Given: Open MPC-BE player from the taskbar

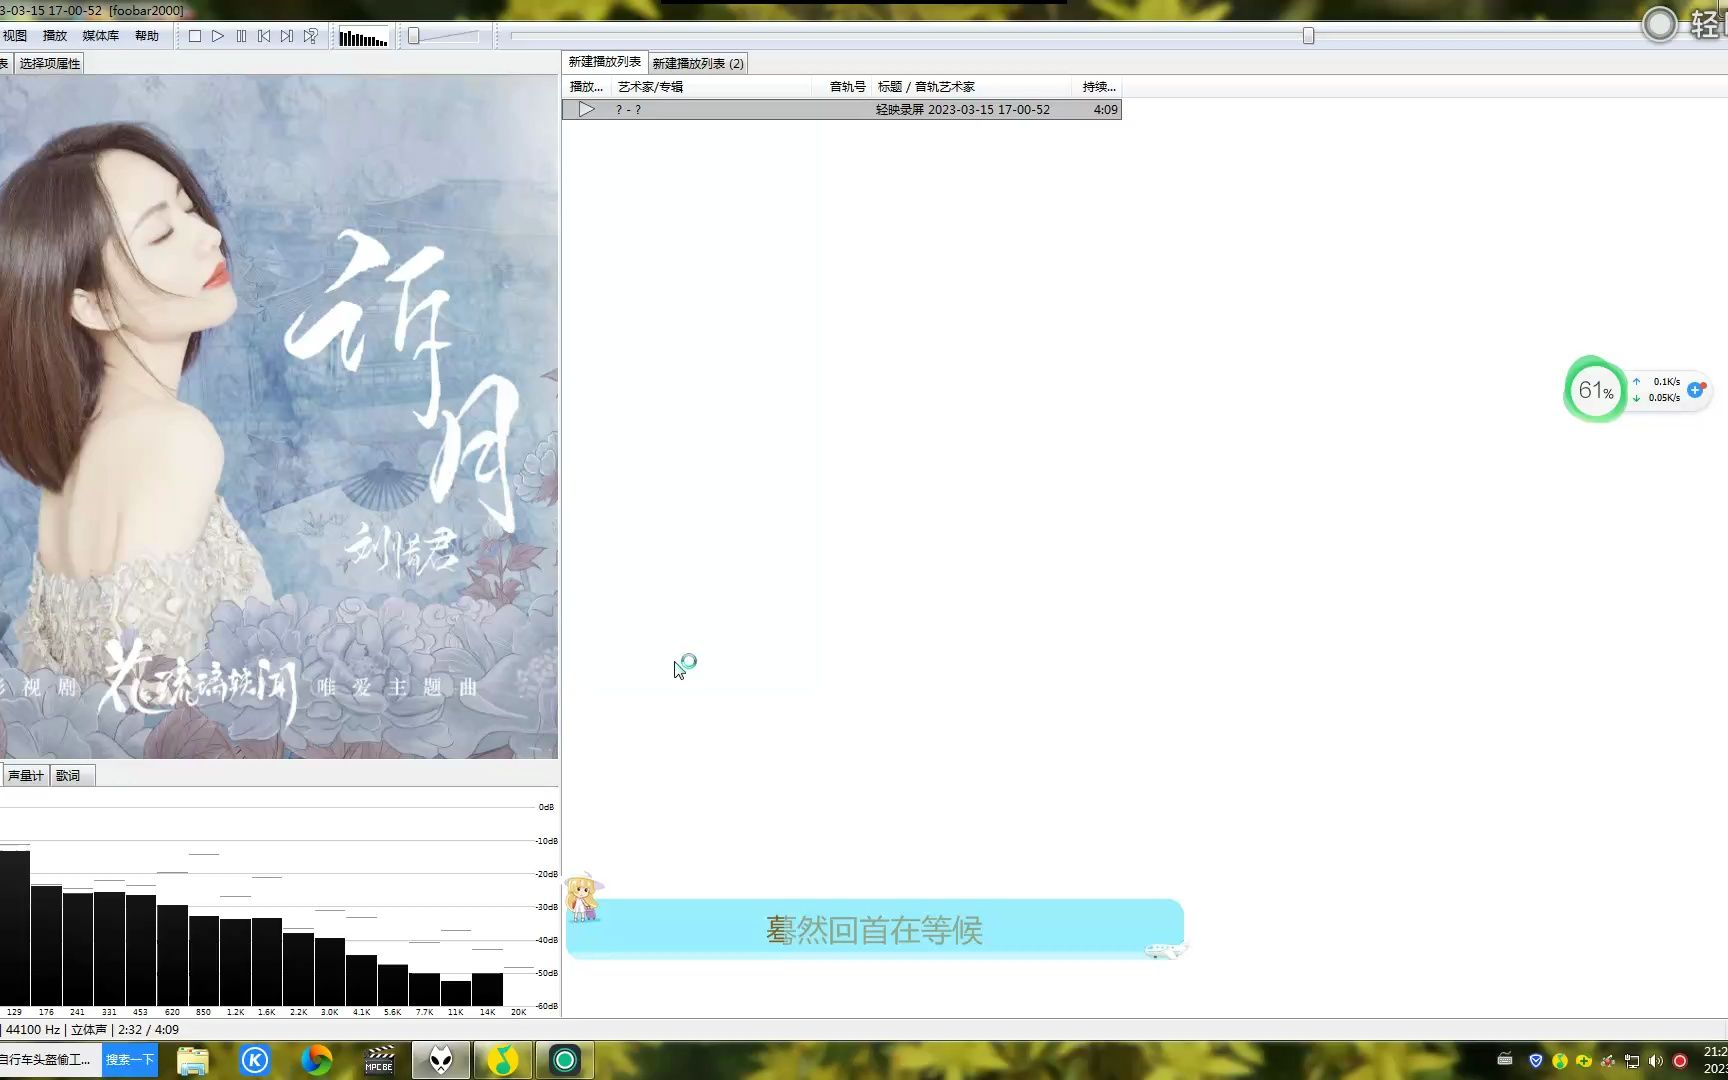Looking at the screenshot, I should (379, 1060).
